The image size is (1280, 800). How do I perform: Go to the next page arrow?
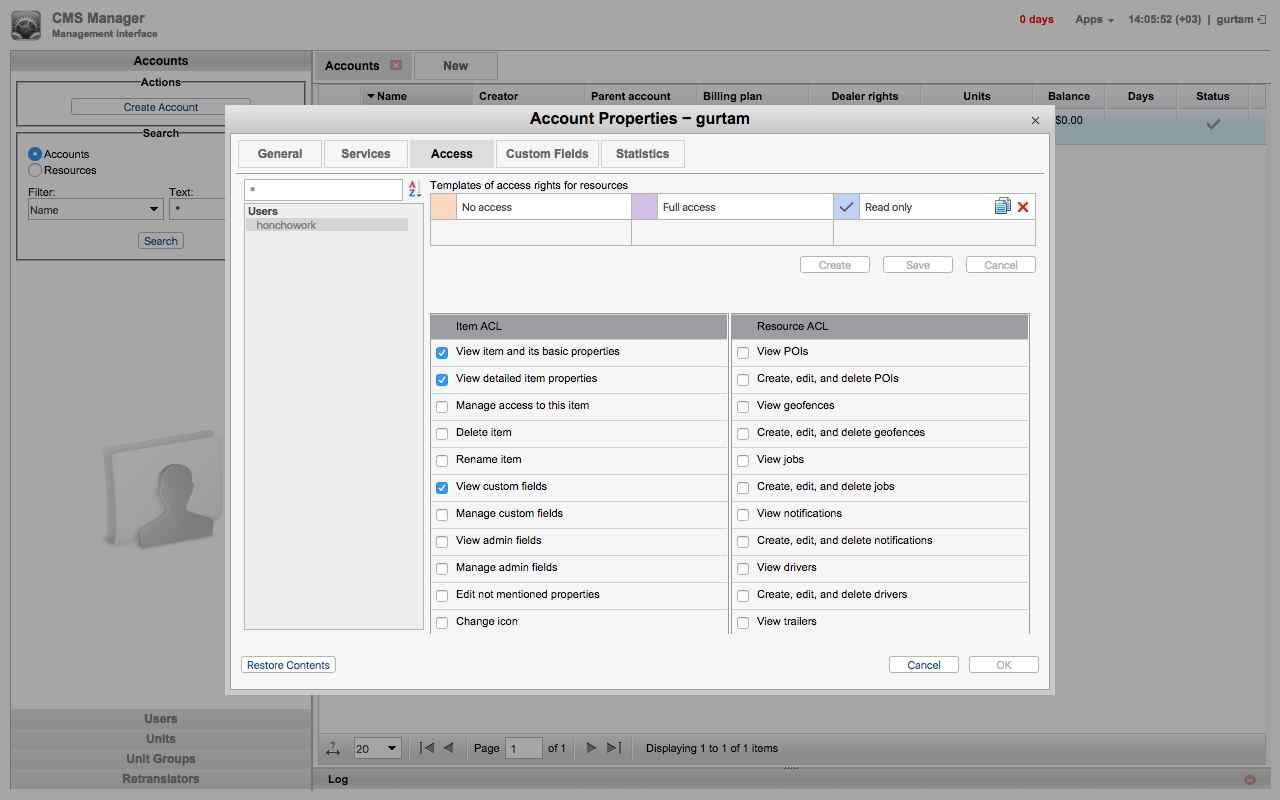(x=591, y=748)
